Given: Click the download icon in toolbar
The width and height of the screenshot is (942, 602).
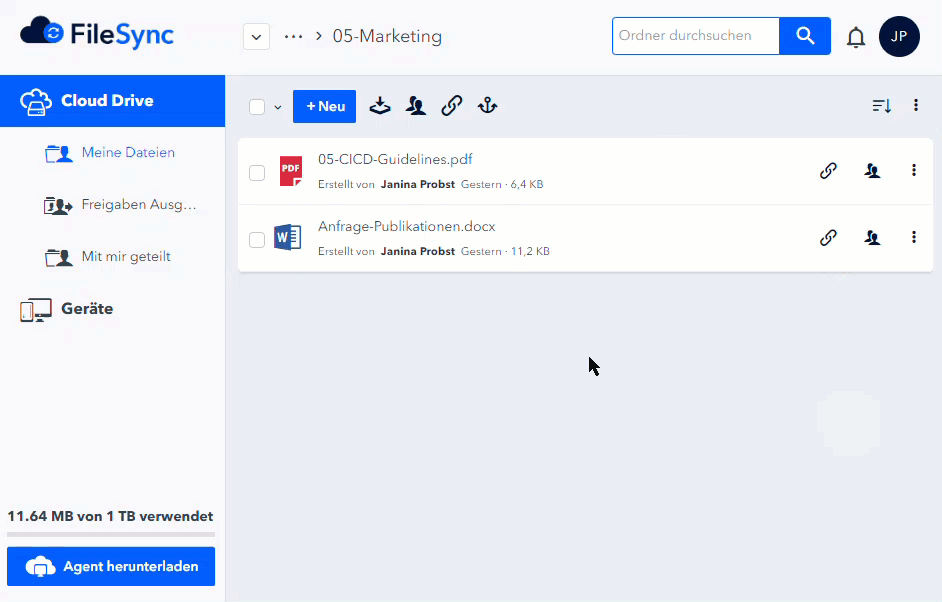Looking at the screenshot, I should coord(380,106).
